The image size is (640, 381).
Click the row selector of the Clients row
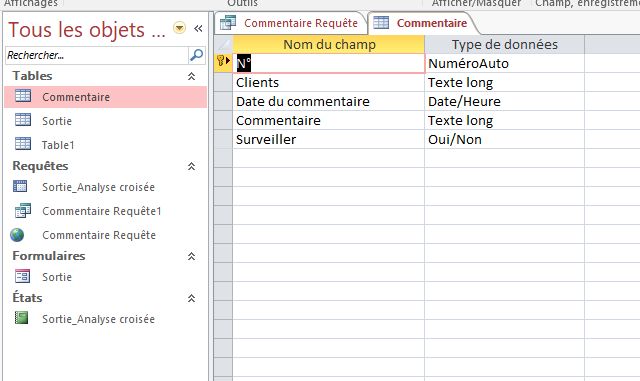tap(223, 82)
